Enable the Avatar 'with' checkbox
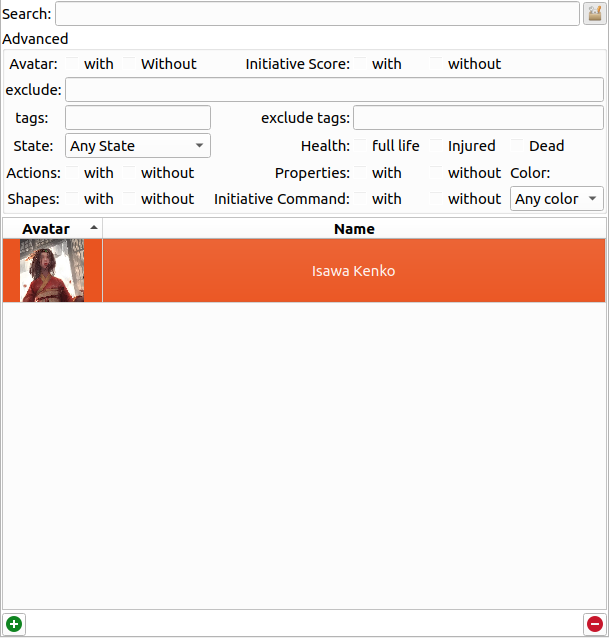Screen dimensions: 609x638 72,64
